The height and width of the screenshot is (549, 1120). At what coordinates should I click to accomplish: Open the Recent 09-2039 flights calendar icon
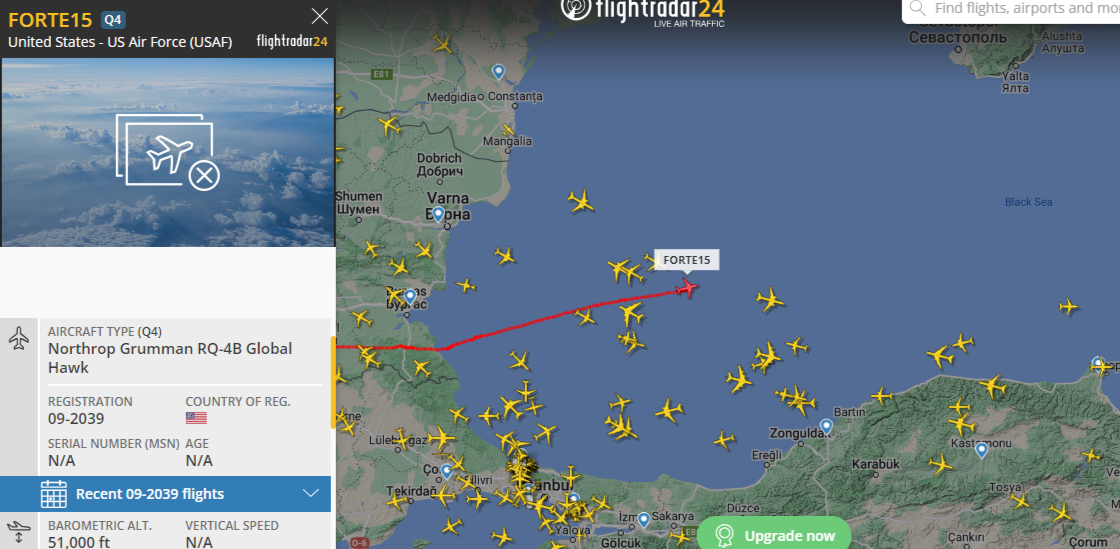54,493
